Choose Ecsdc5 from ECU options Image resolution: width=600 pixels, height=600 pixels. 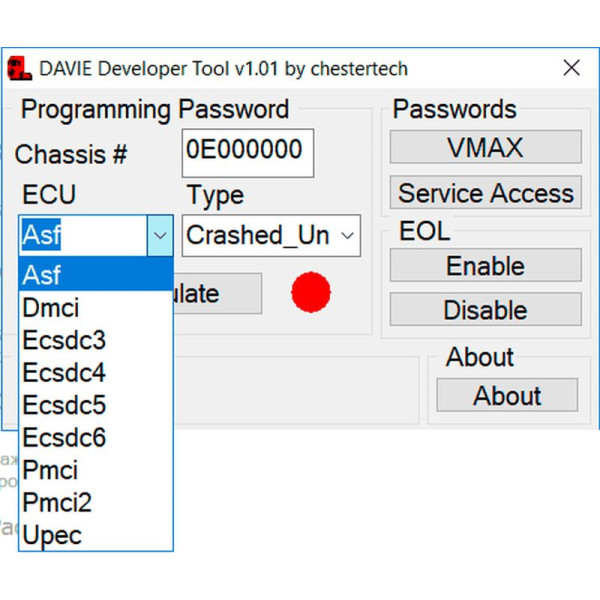95,405
